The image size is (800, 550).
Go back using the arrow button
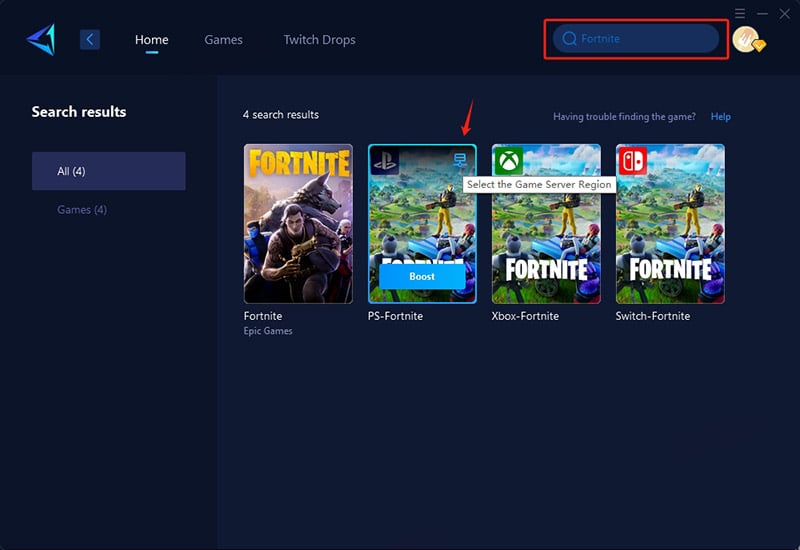pos(90,39)
